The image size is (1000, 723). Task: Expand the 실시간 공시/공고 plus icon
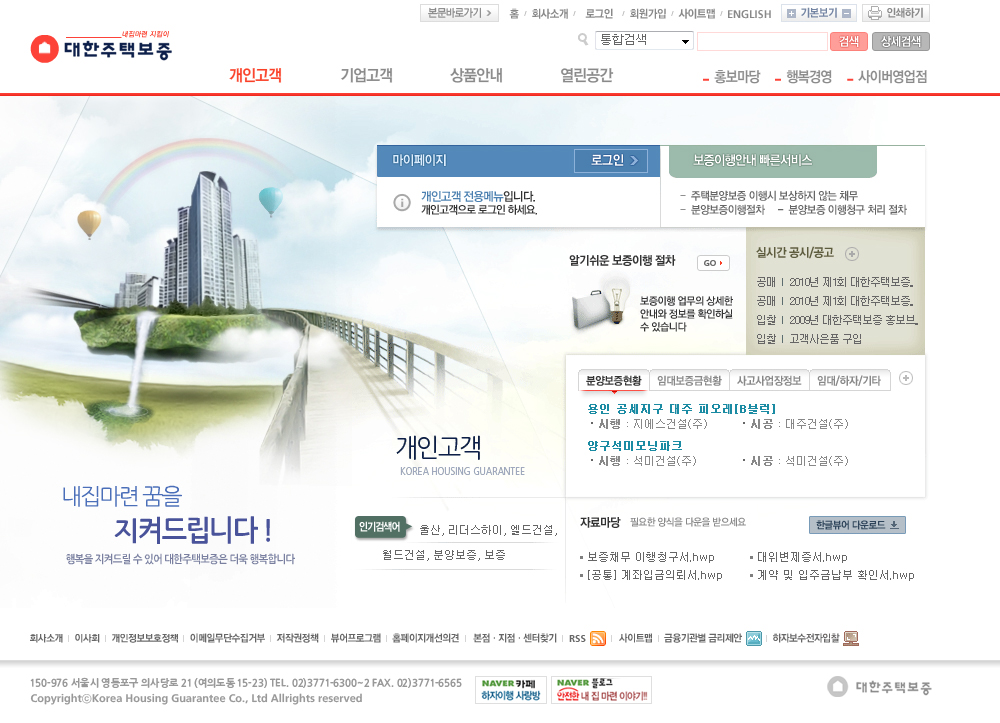(852, 253)
